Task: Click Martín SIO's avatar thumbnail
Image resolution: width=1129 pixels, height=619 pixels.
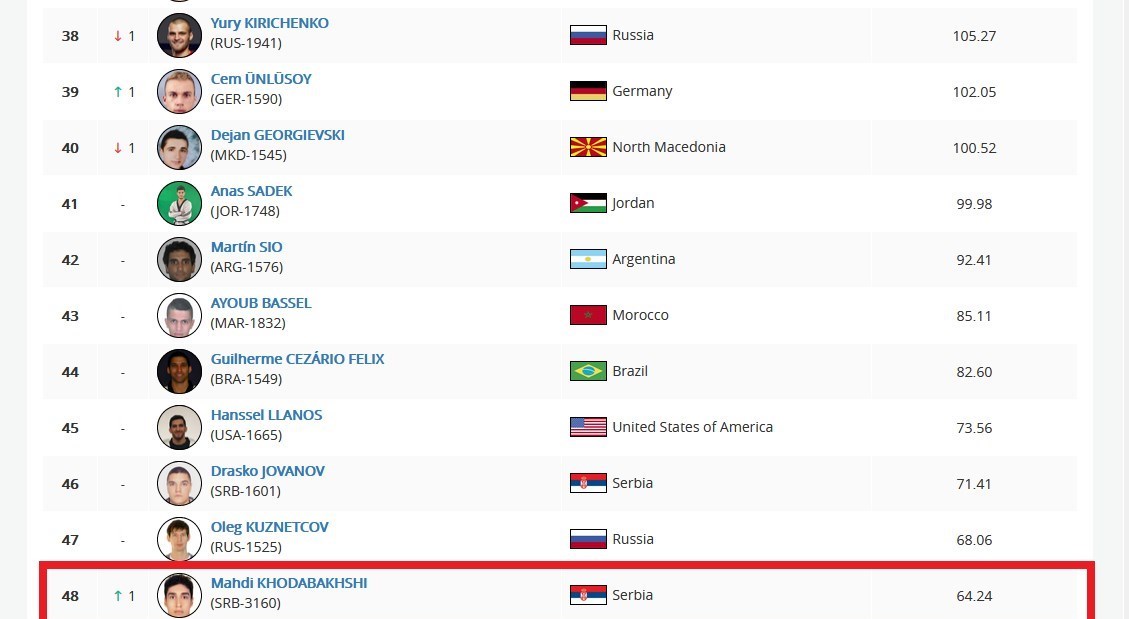Action: click(179, 260)
